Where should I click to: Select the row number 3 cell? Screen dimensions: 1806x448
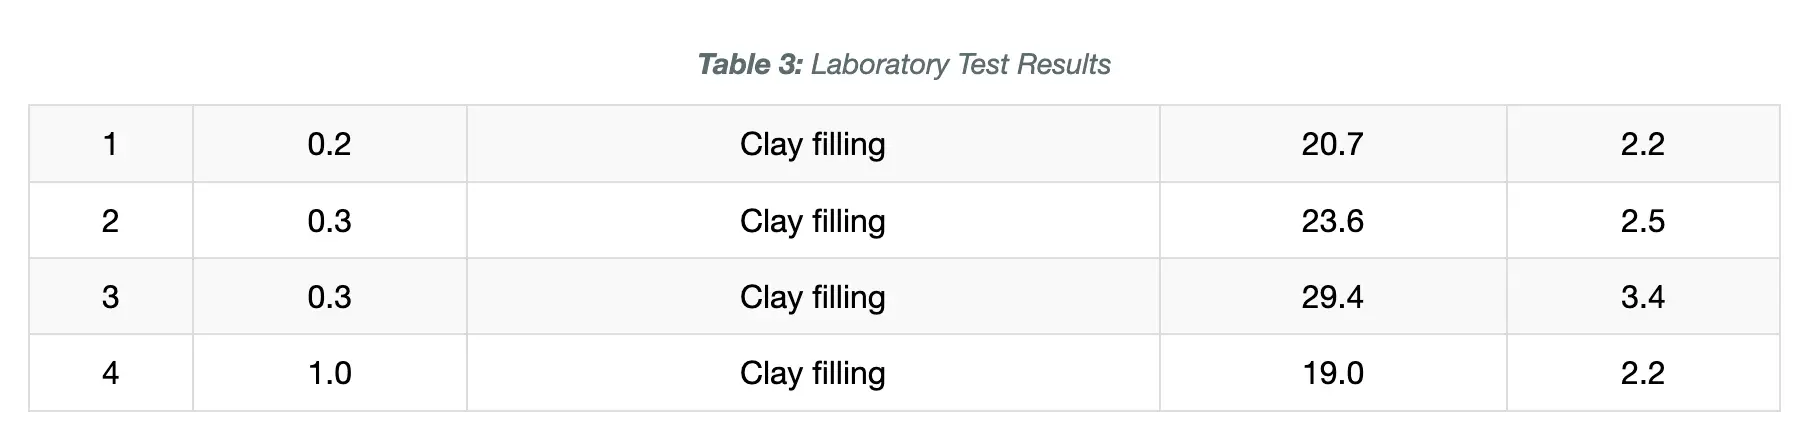111,296
